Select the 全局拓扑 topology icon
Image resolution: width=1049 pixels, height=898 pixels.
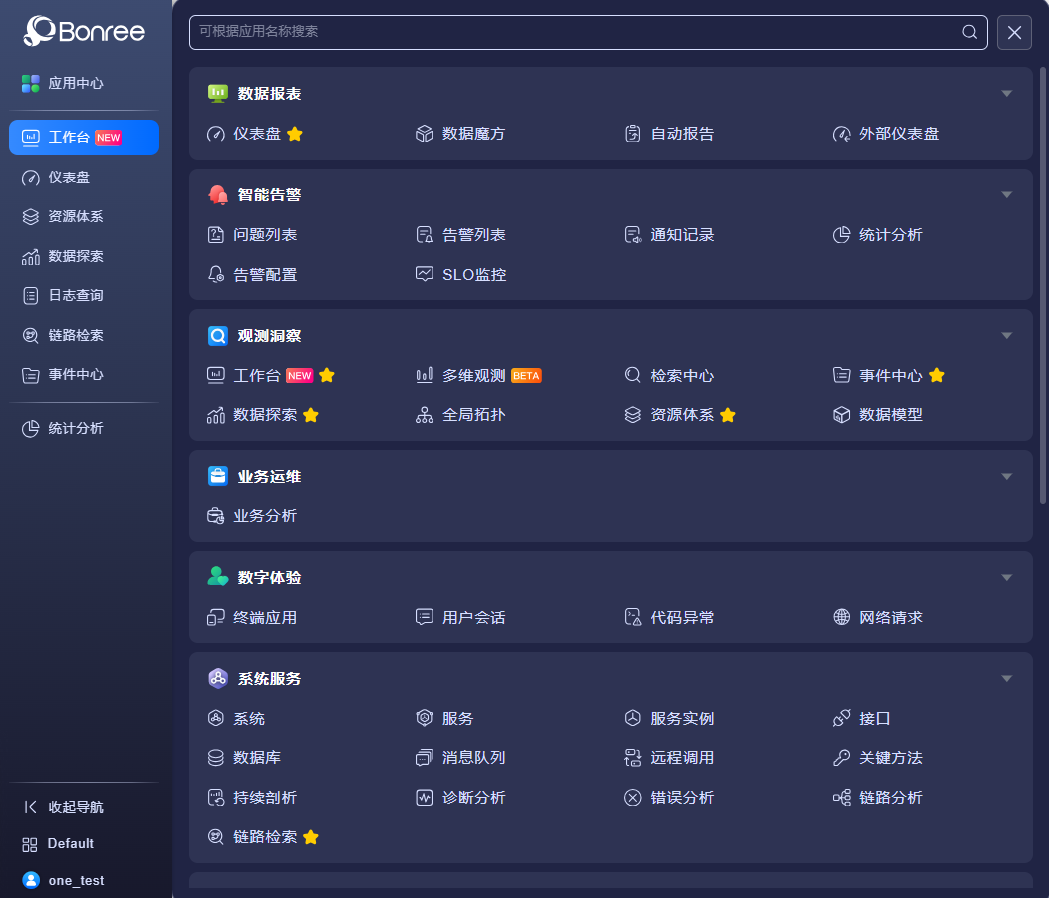[x=424, y=415]
